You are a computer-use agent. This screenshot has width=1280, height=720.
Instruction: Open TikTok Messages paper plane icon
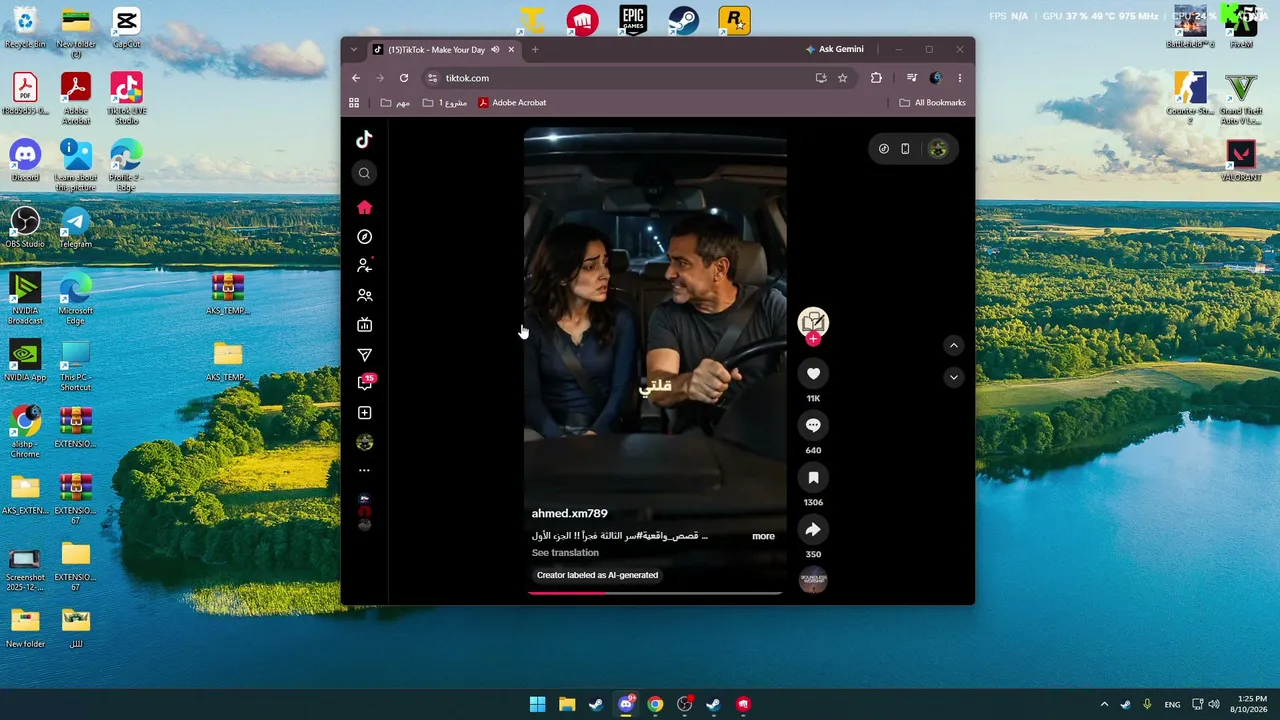click(x=364, y=355)
